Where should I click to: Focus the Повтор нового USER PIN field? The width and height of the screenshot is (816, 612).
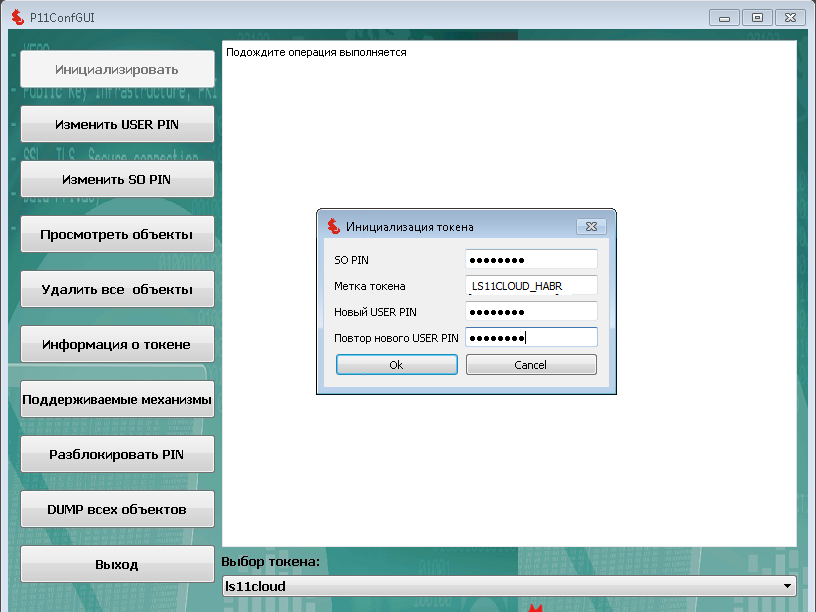point(531,338)
